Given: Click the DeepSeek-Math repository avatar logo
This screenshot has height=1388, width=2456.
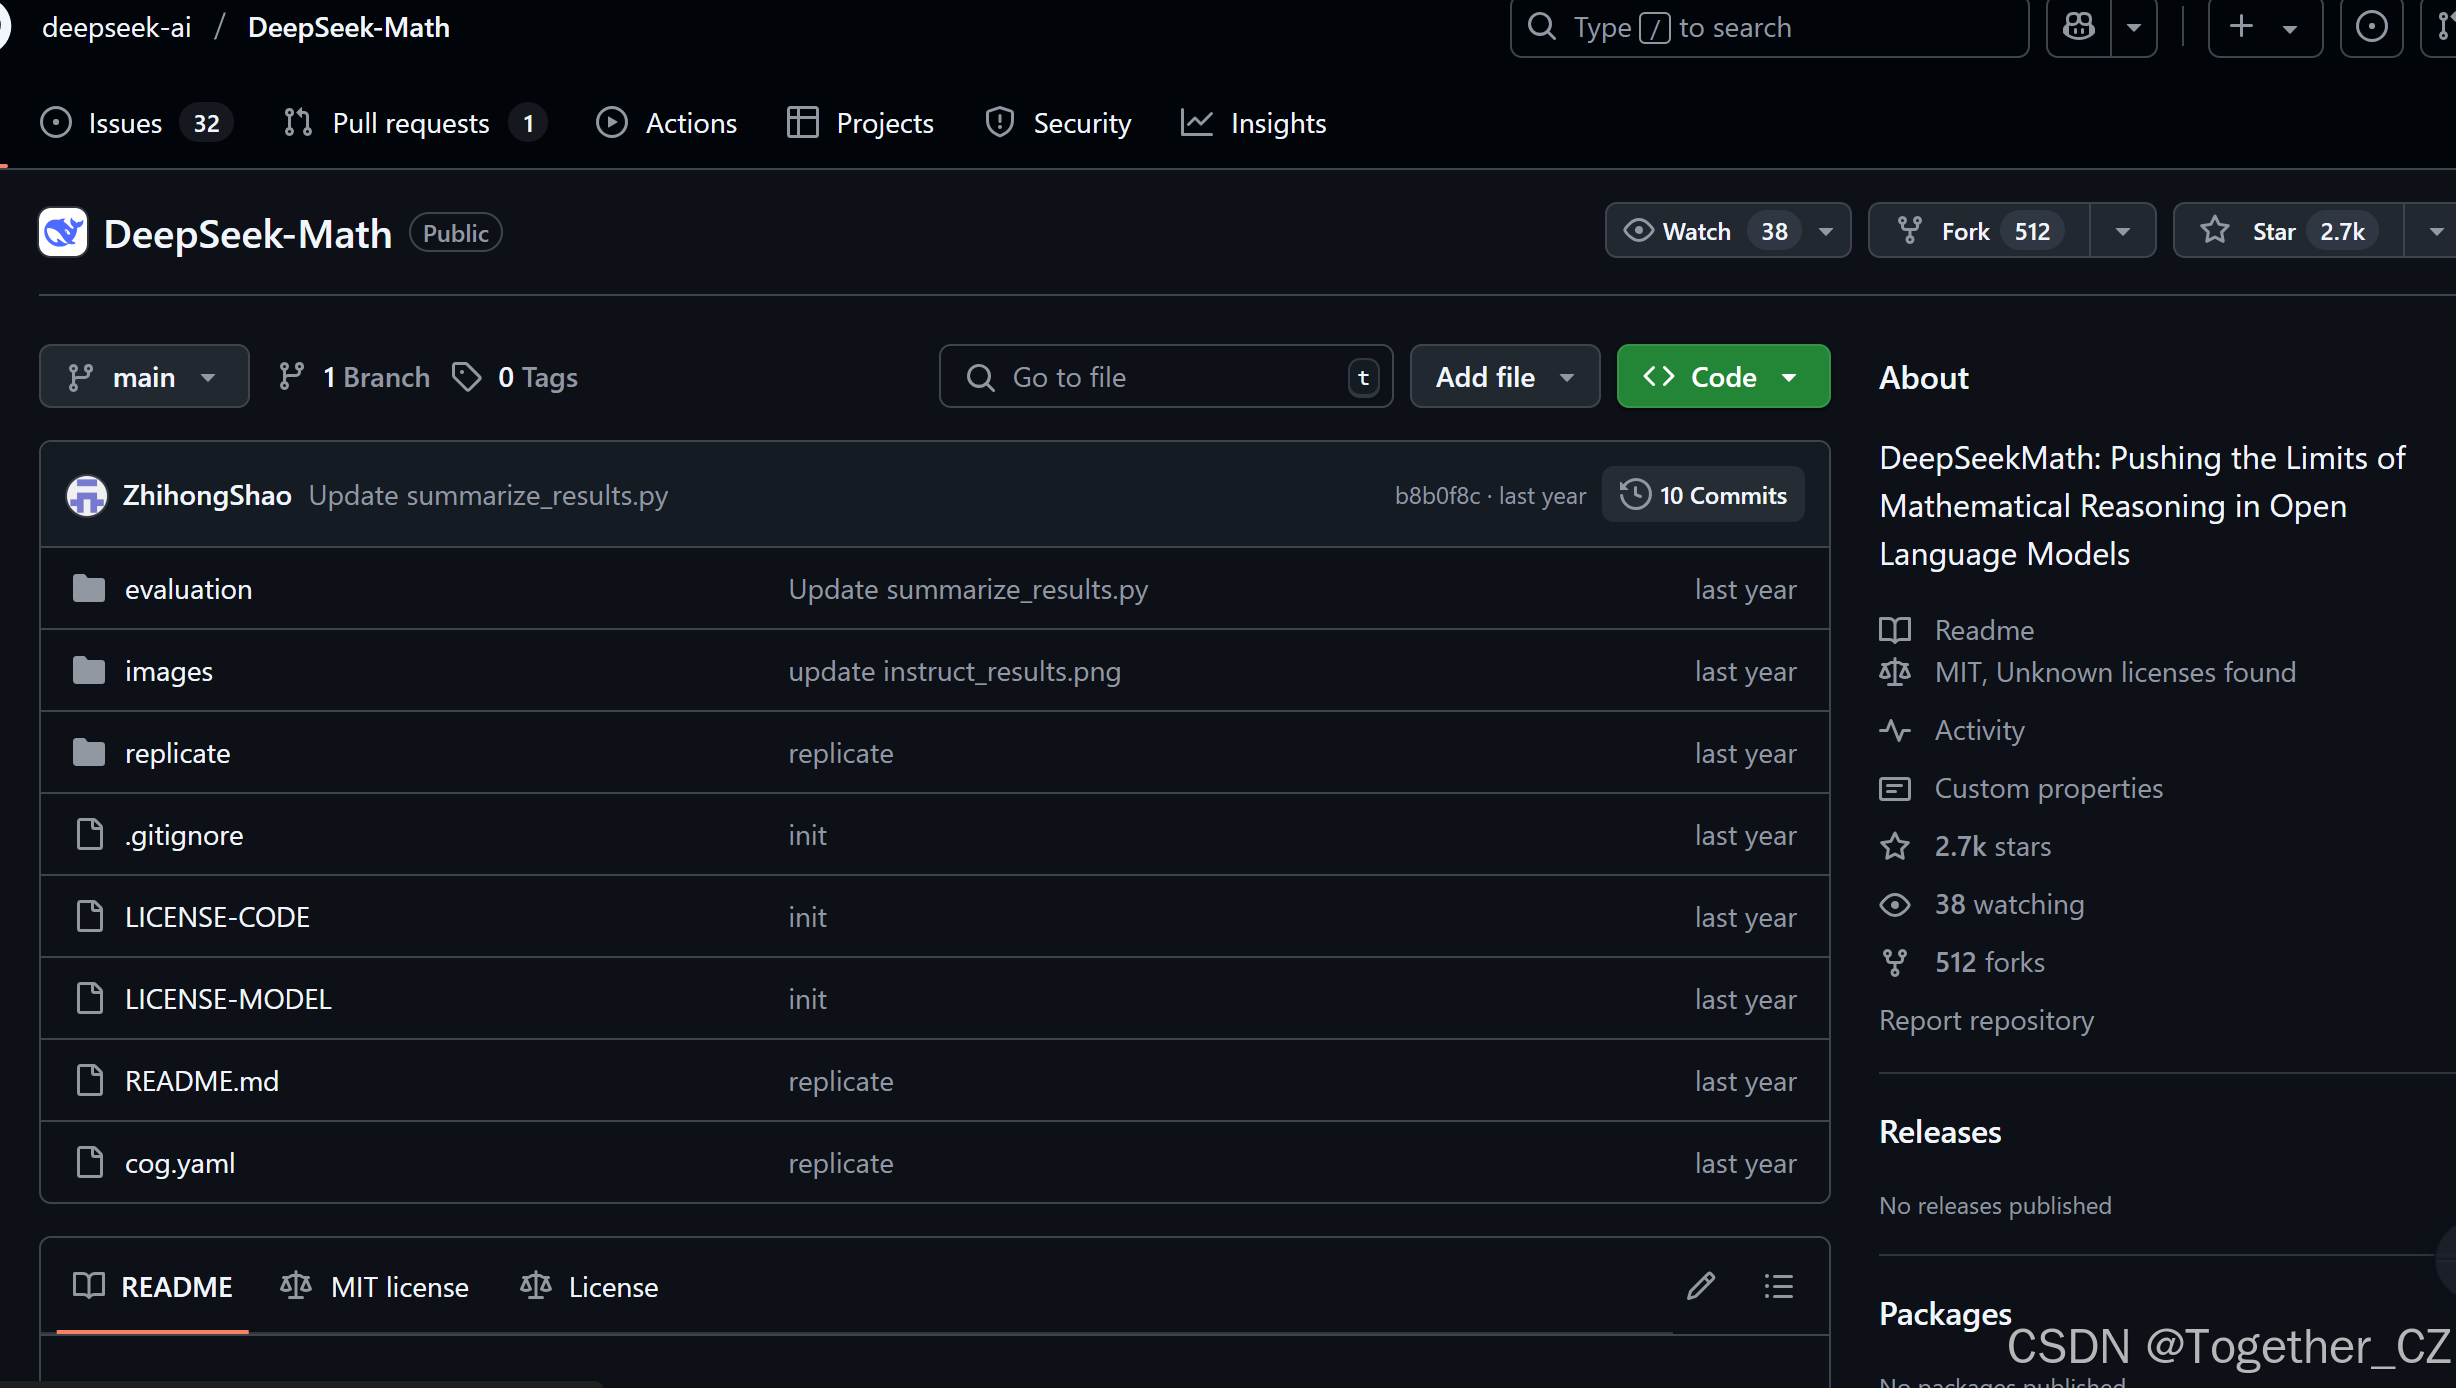Looking at the screenshot, I should [63, 233].
